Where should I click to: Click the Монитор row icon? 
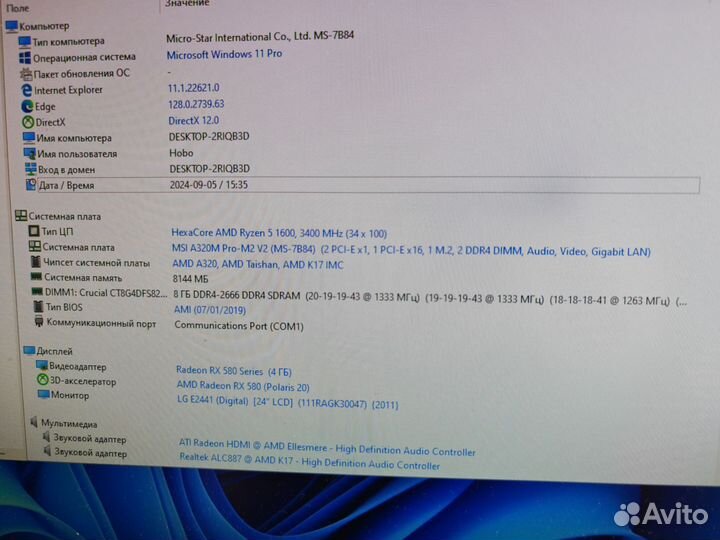(x=44, y=394)
